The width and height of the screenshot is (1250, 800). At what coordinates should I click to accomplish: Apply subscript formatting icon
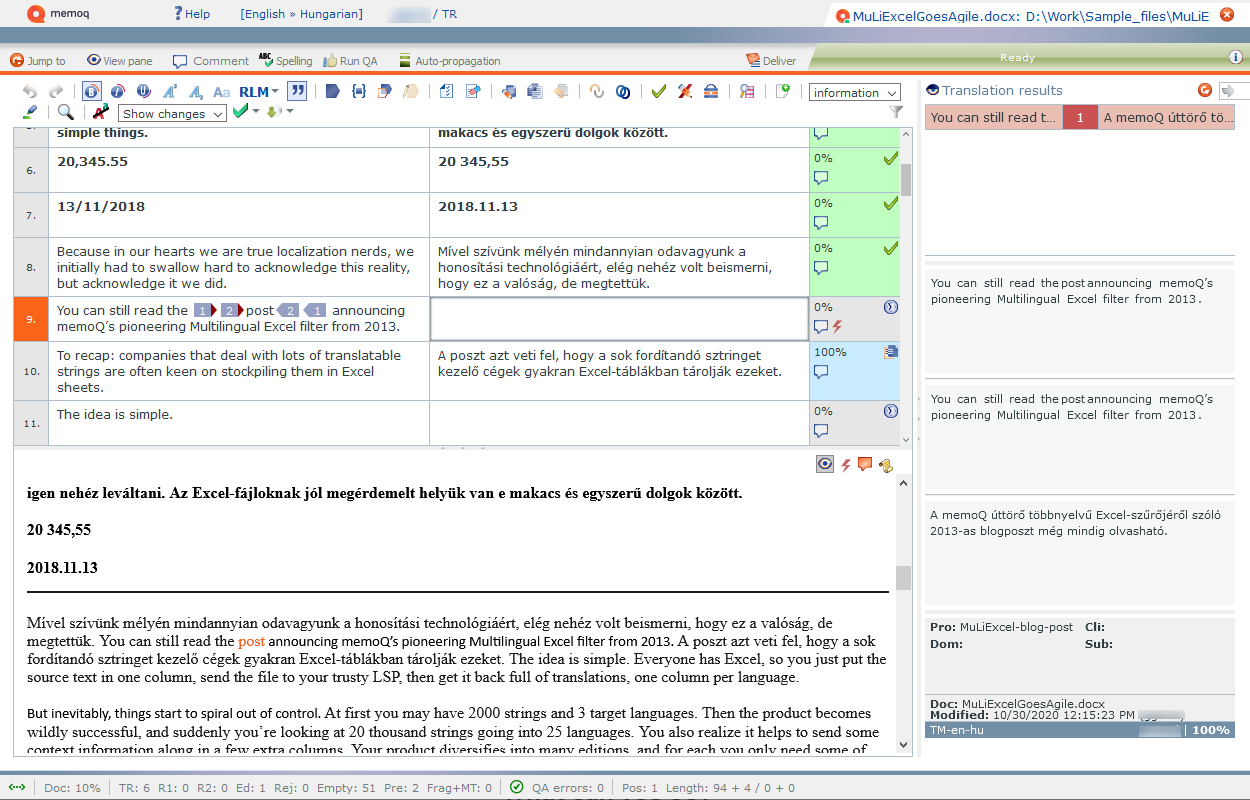(196, 92)
